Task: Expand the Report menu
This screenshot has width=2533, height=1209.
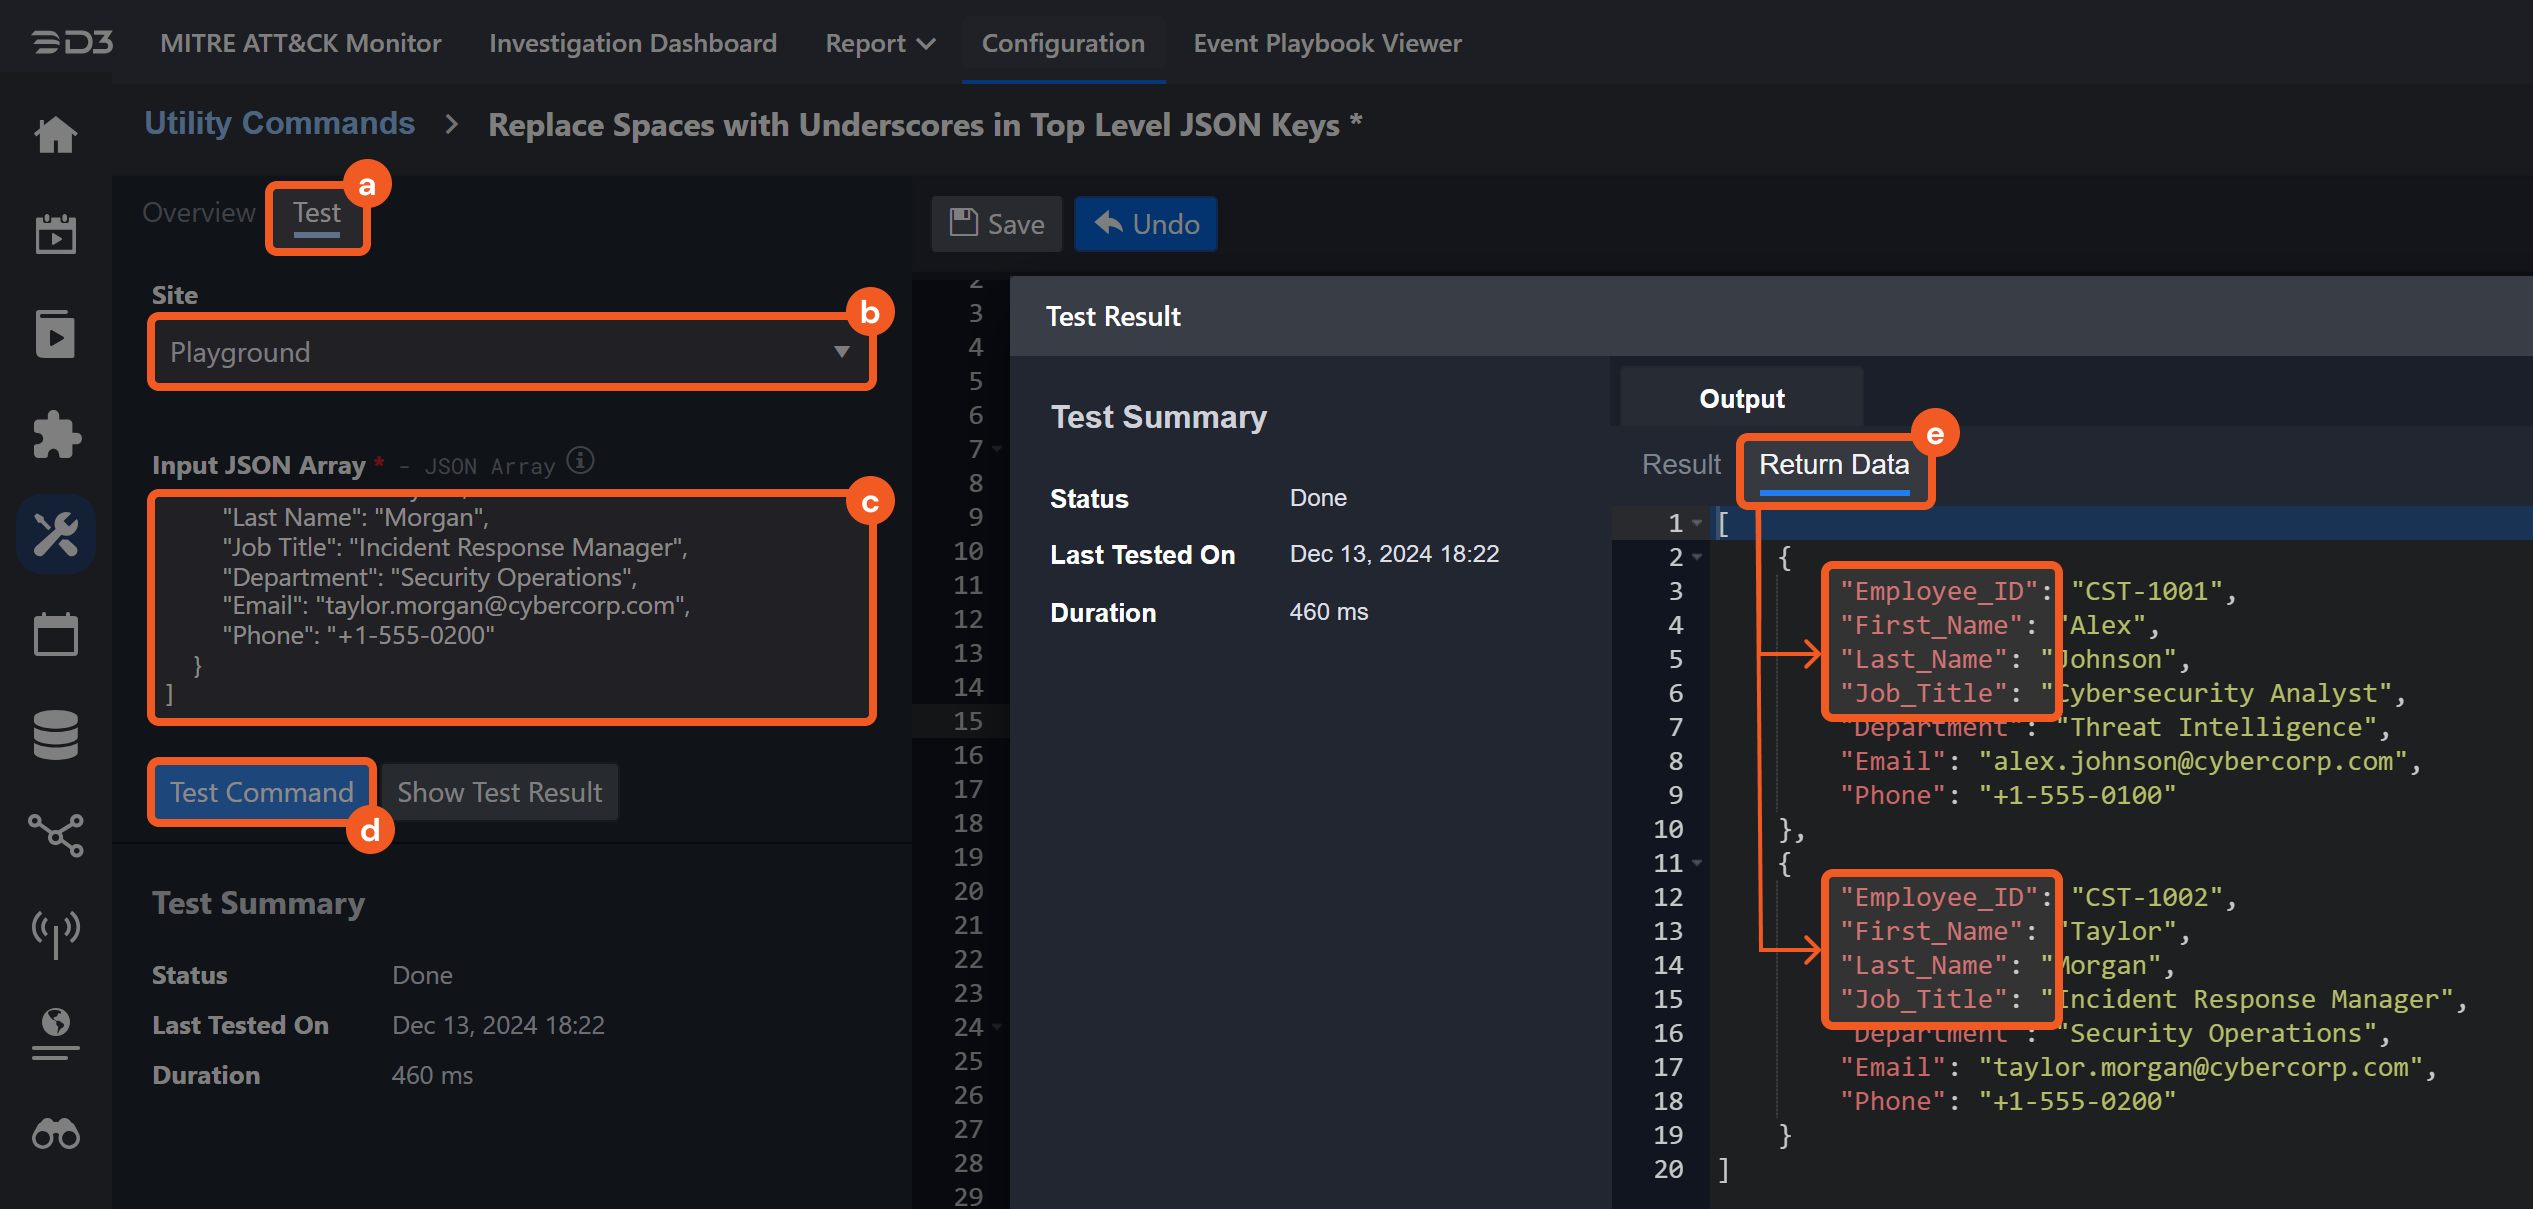Action: [879, 43]
